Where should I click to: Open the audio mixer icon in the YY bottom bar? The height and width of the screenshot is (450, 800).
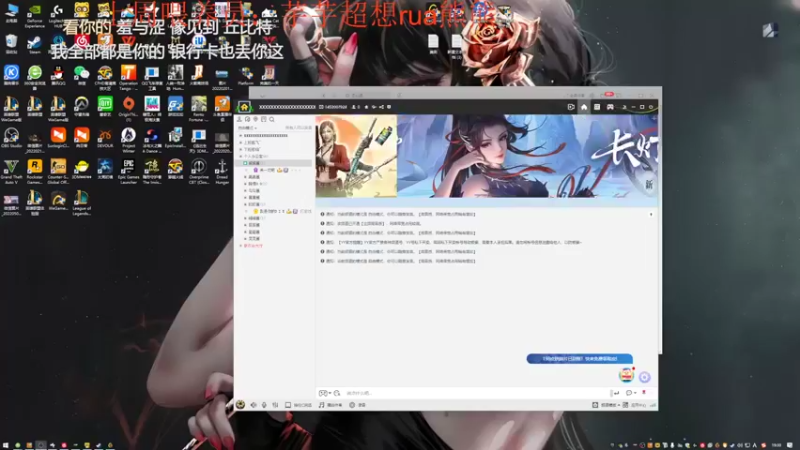tap(276, 405)
